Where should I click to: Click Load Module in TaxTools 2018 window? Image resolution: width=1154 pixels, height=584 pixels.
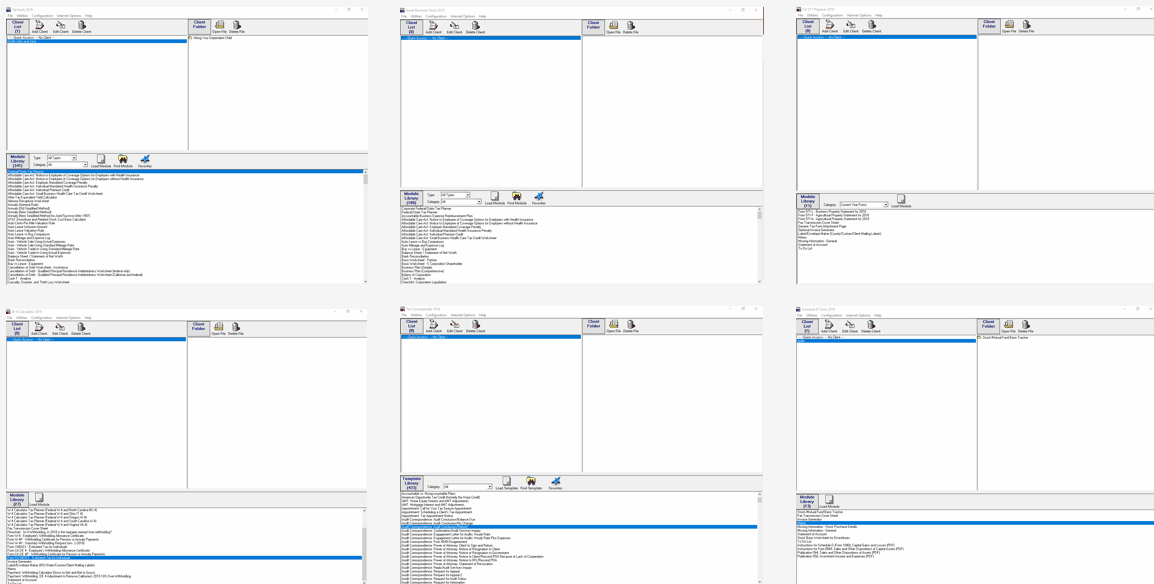[x=101, y=161]
